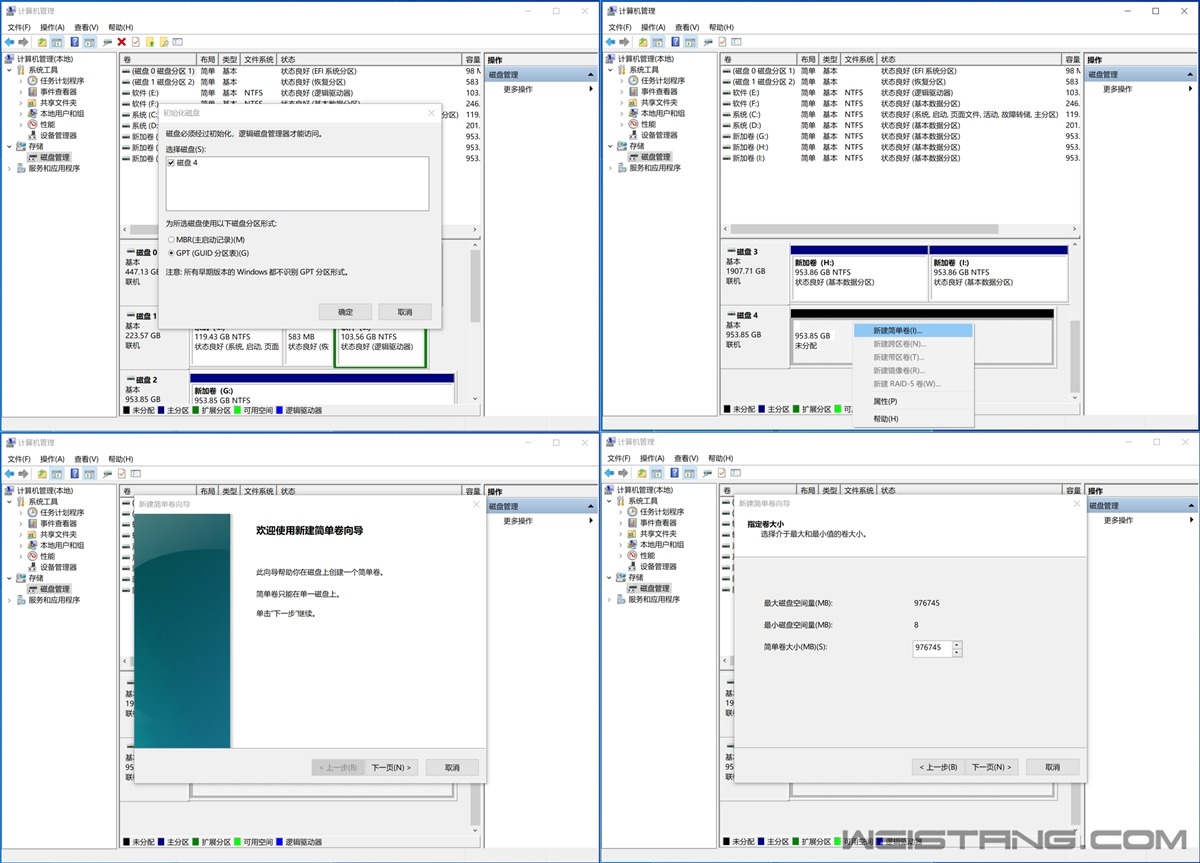
Task: Choose 新建简单卷(I)... from context menu
Action: coord(913,330)
